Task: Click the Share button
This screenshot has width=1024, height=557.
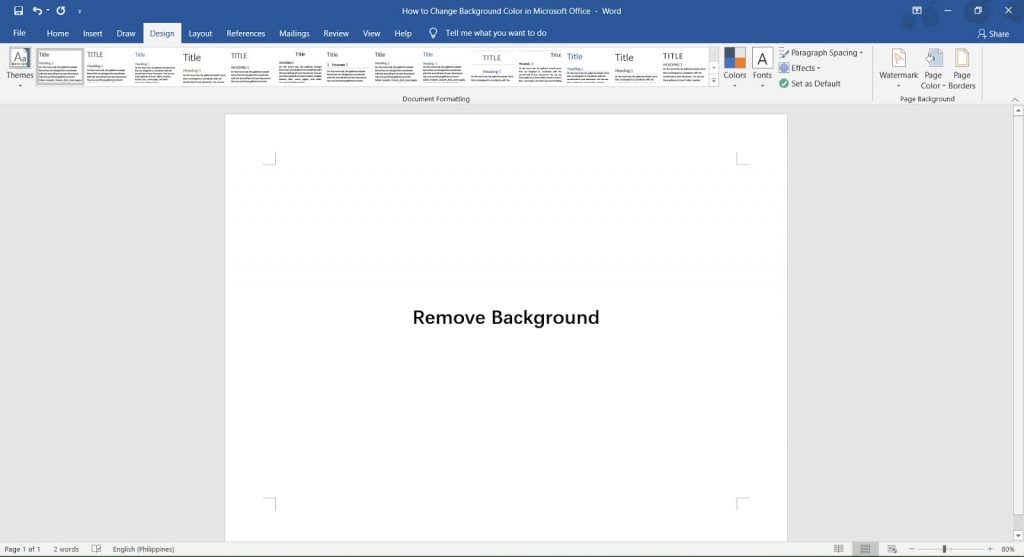Action: tap(993, 33)
